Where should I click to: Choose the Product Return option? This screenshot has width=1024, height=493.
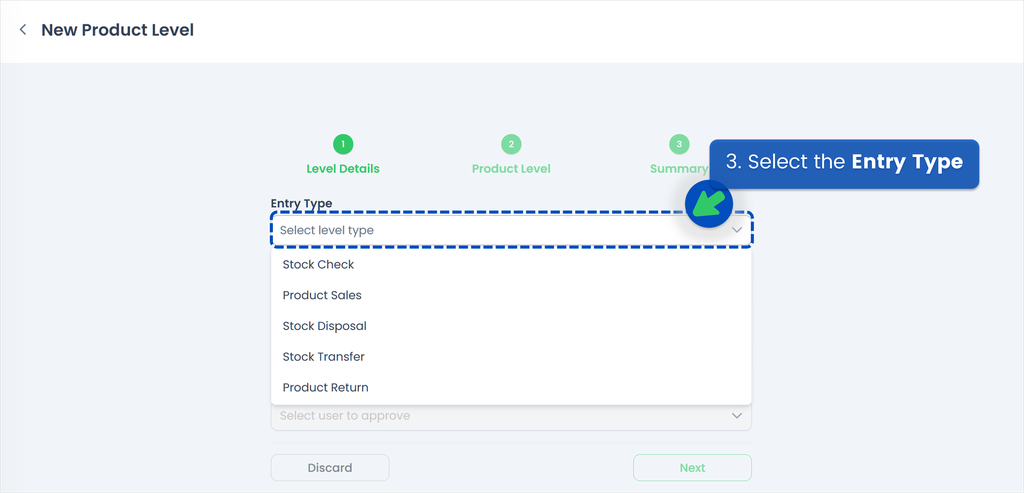(x=326, y=388)
